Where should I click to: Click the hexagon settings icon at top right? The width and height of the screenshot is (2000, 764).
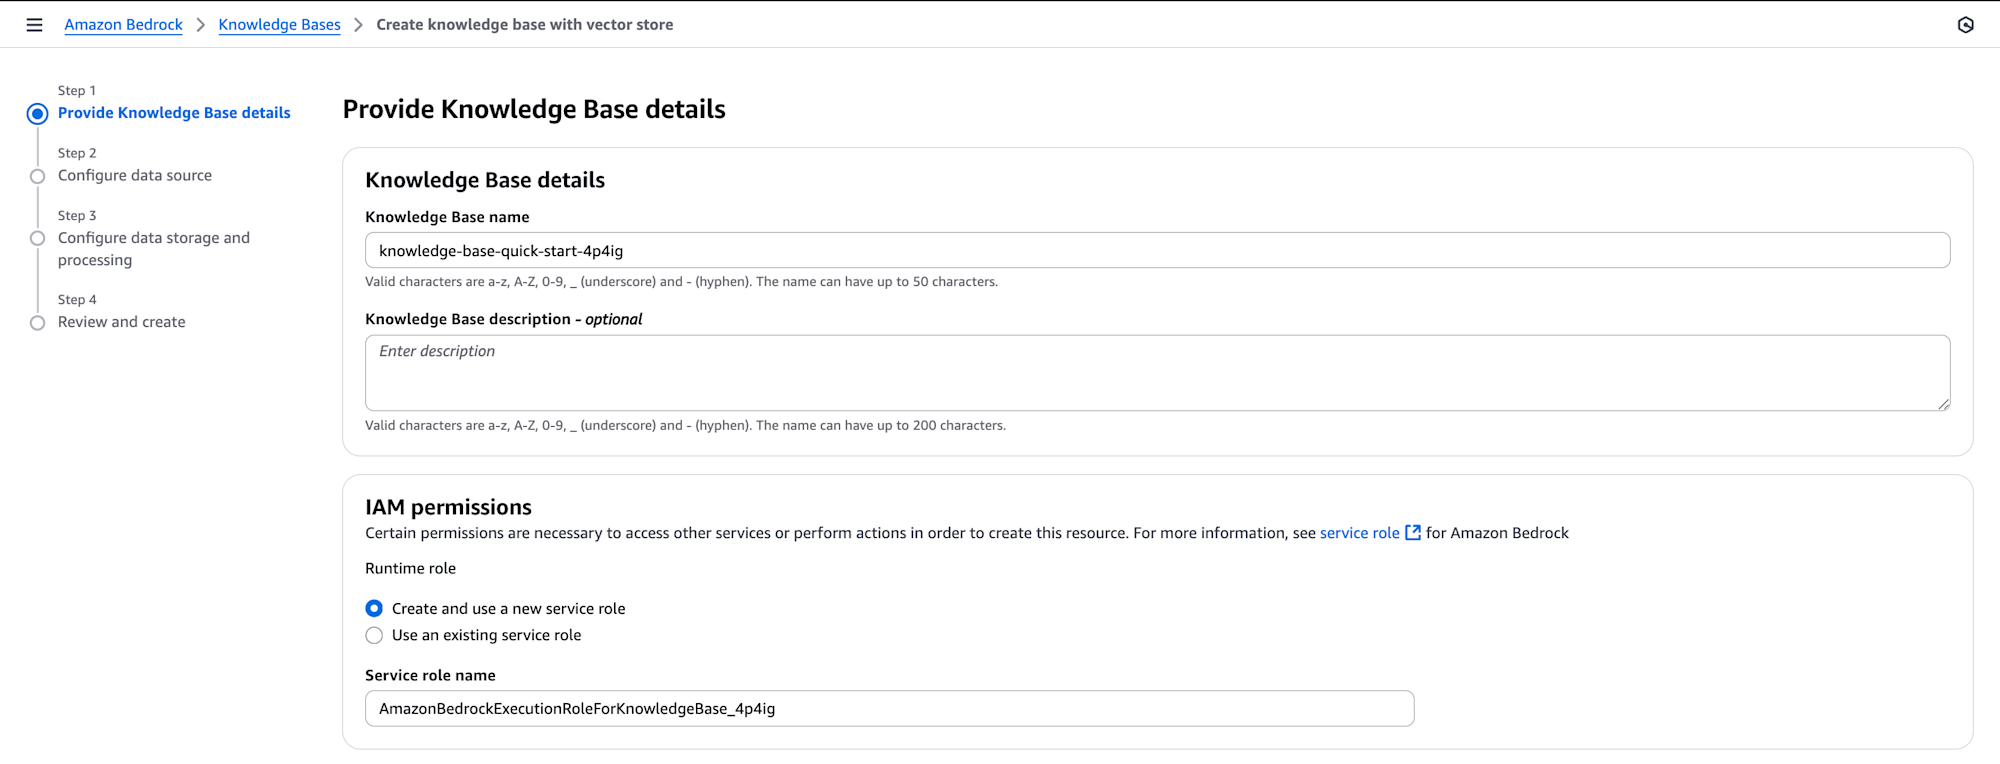pyautogui.click(x=1965, y=25)
